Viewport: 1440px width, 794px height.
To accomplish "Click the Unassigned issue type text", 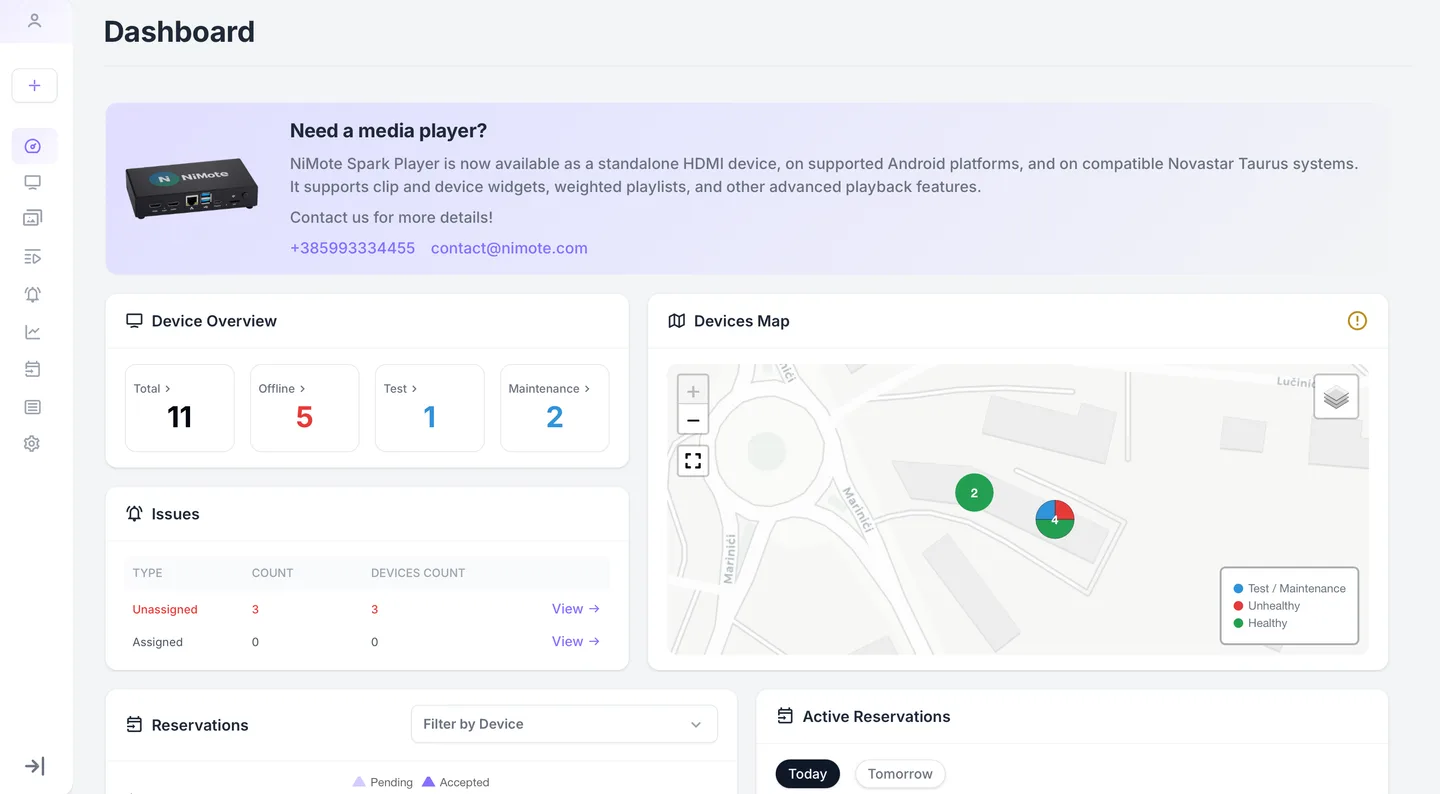I will click(165, 610).
